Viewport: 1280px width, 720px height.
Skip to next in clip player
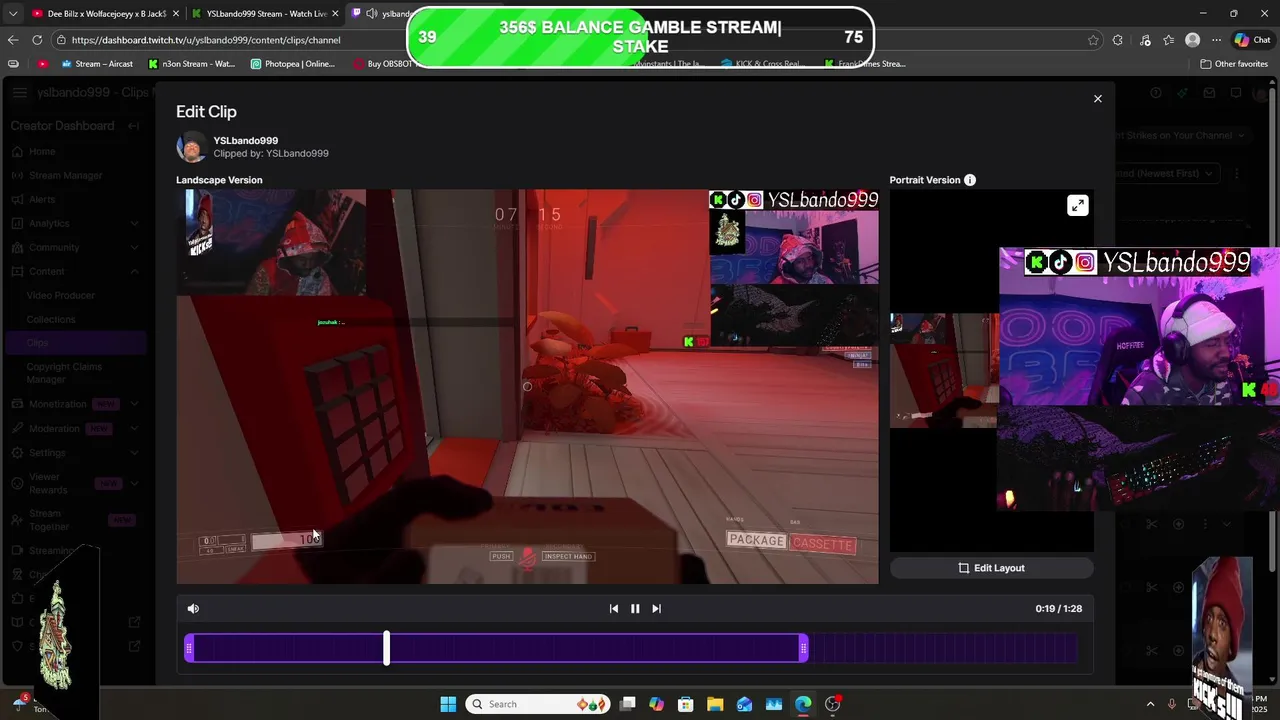click(656, 608)
